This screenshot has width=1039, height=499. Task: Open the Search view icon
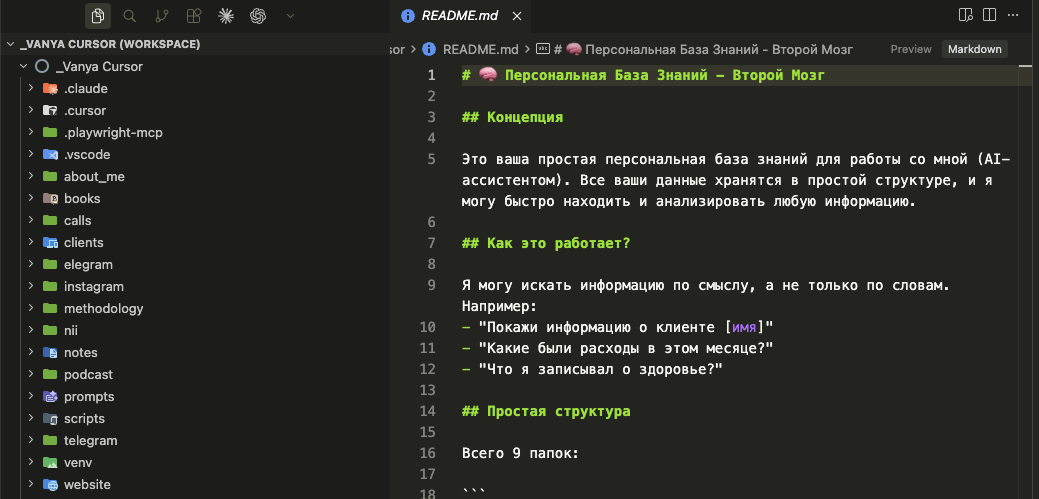[130, 16]
